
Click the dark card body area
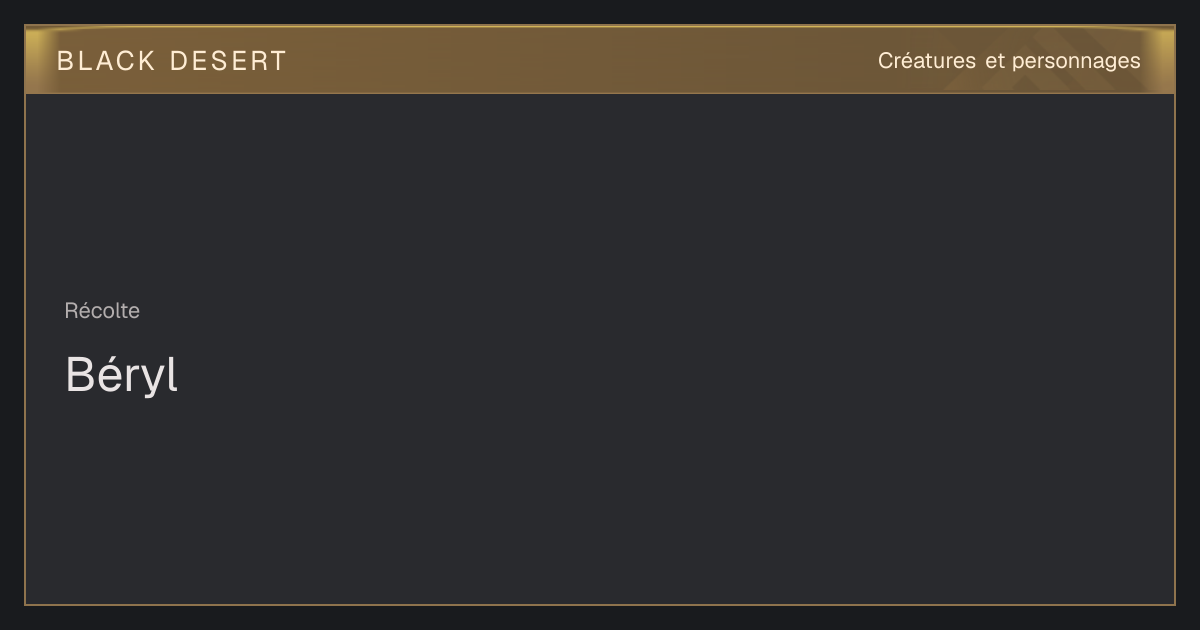pyautogui.click(x=600, y=349)
